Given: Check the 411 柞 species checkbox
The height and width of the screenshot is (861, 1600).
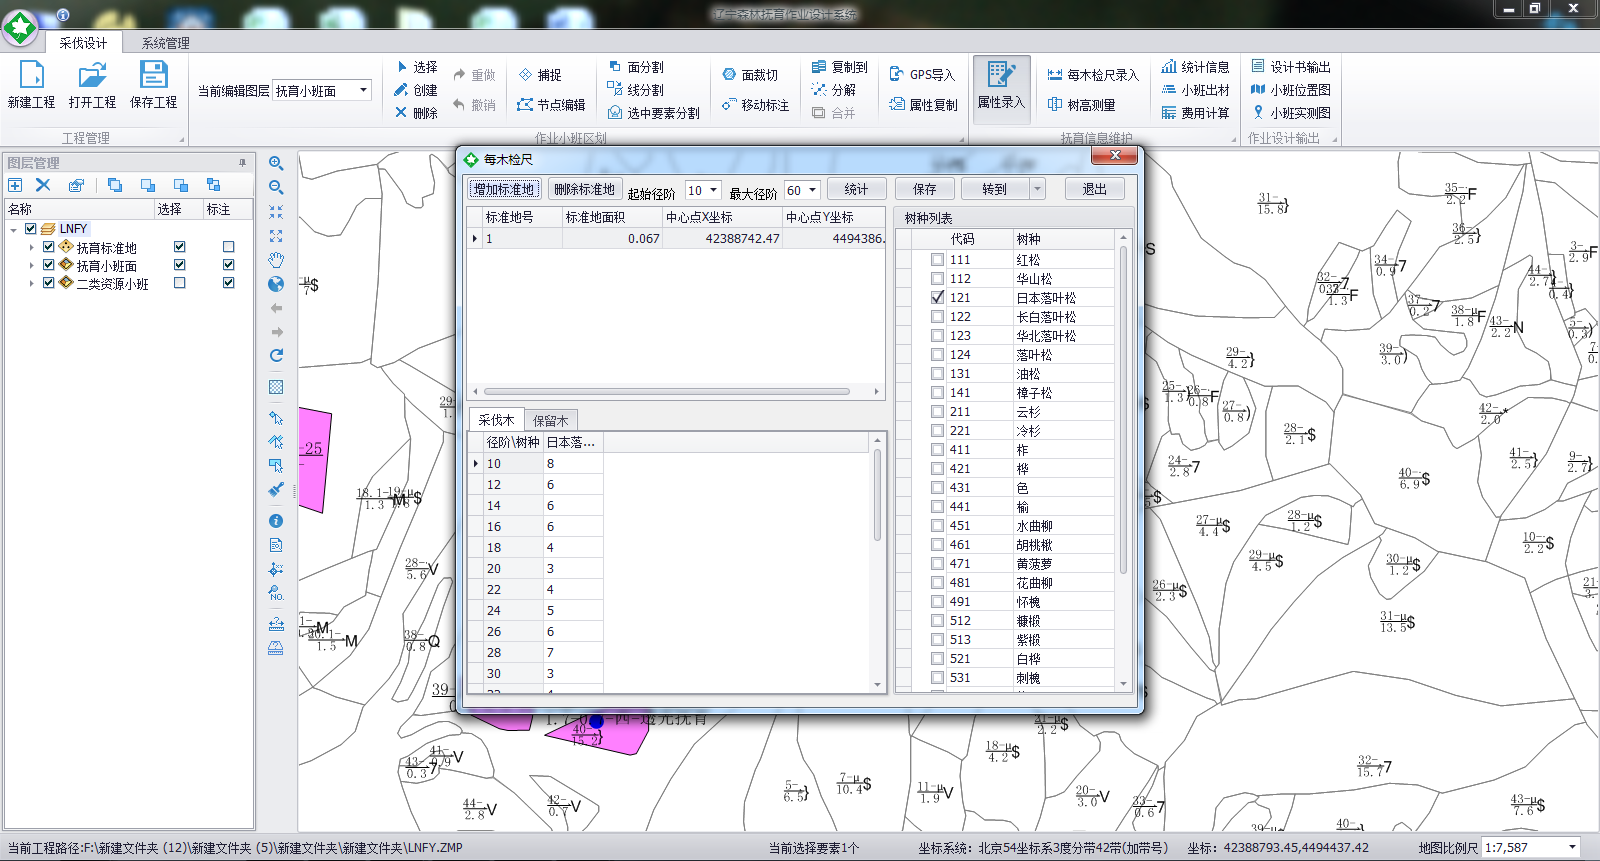Looking at the screenshot, I should (x=937, y=450).
